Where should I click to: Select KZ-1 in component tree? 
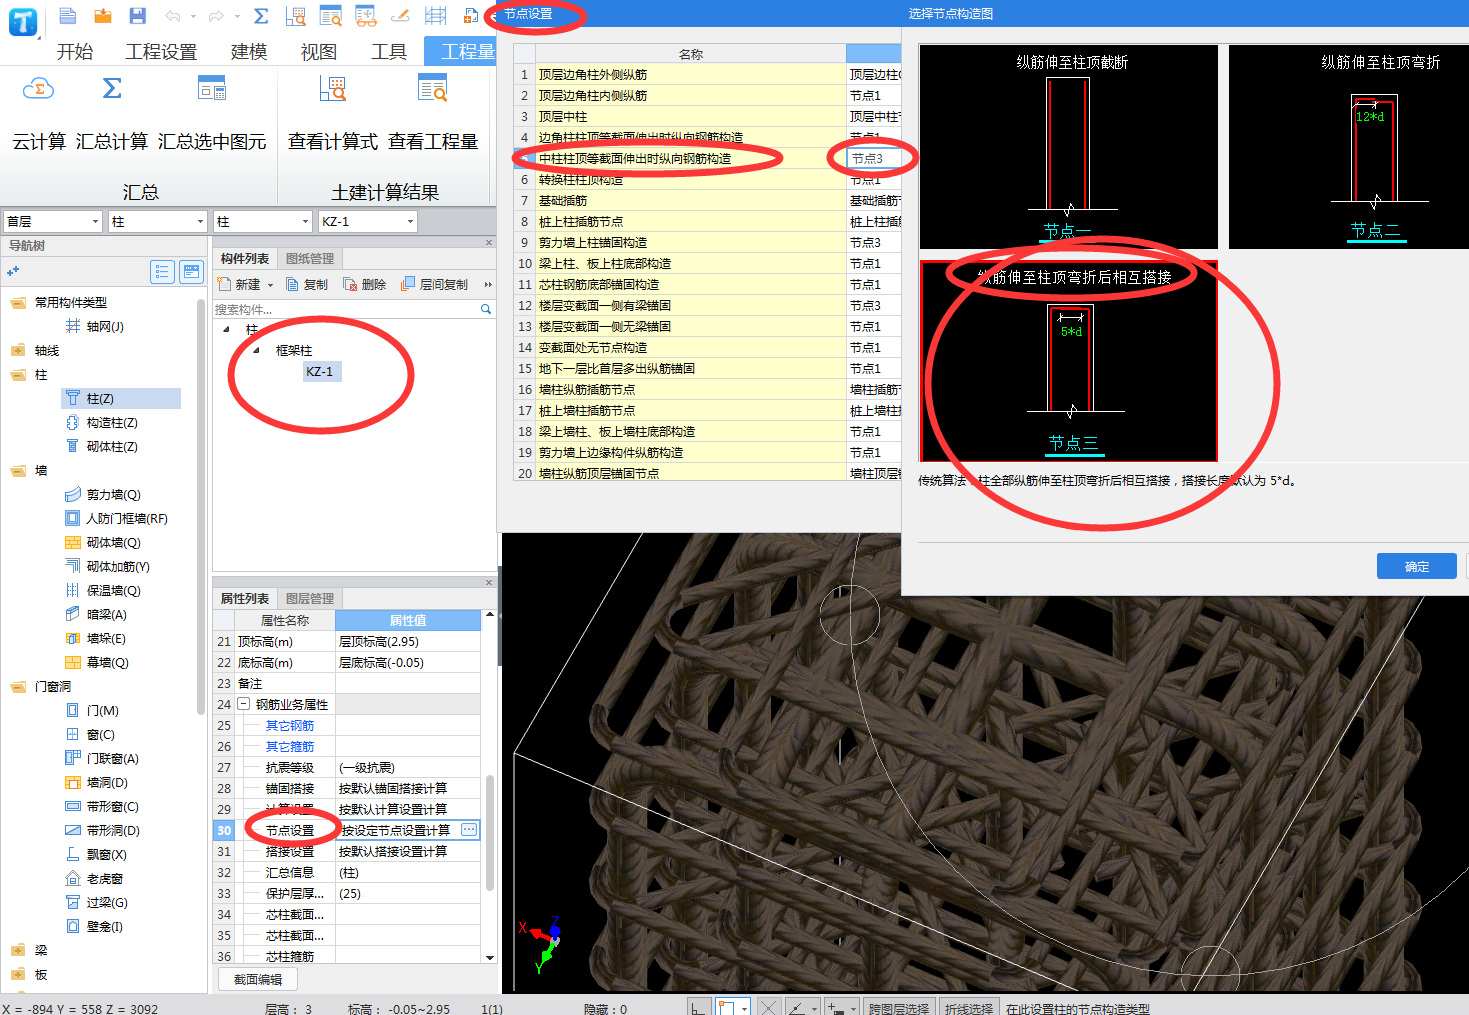(320, 372)
